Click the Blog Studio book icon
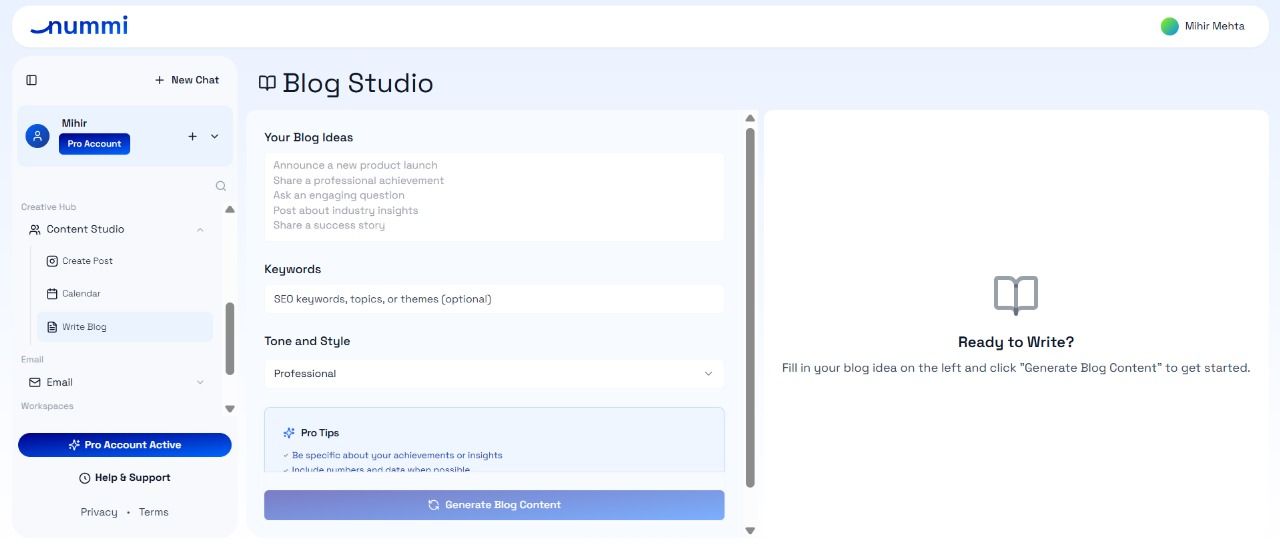The width and height of the screenshot is (1280, 544). (x=267, y=83)
